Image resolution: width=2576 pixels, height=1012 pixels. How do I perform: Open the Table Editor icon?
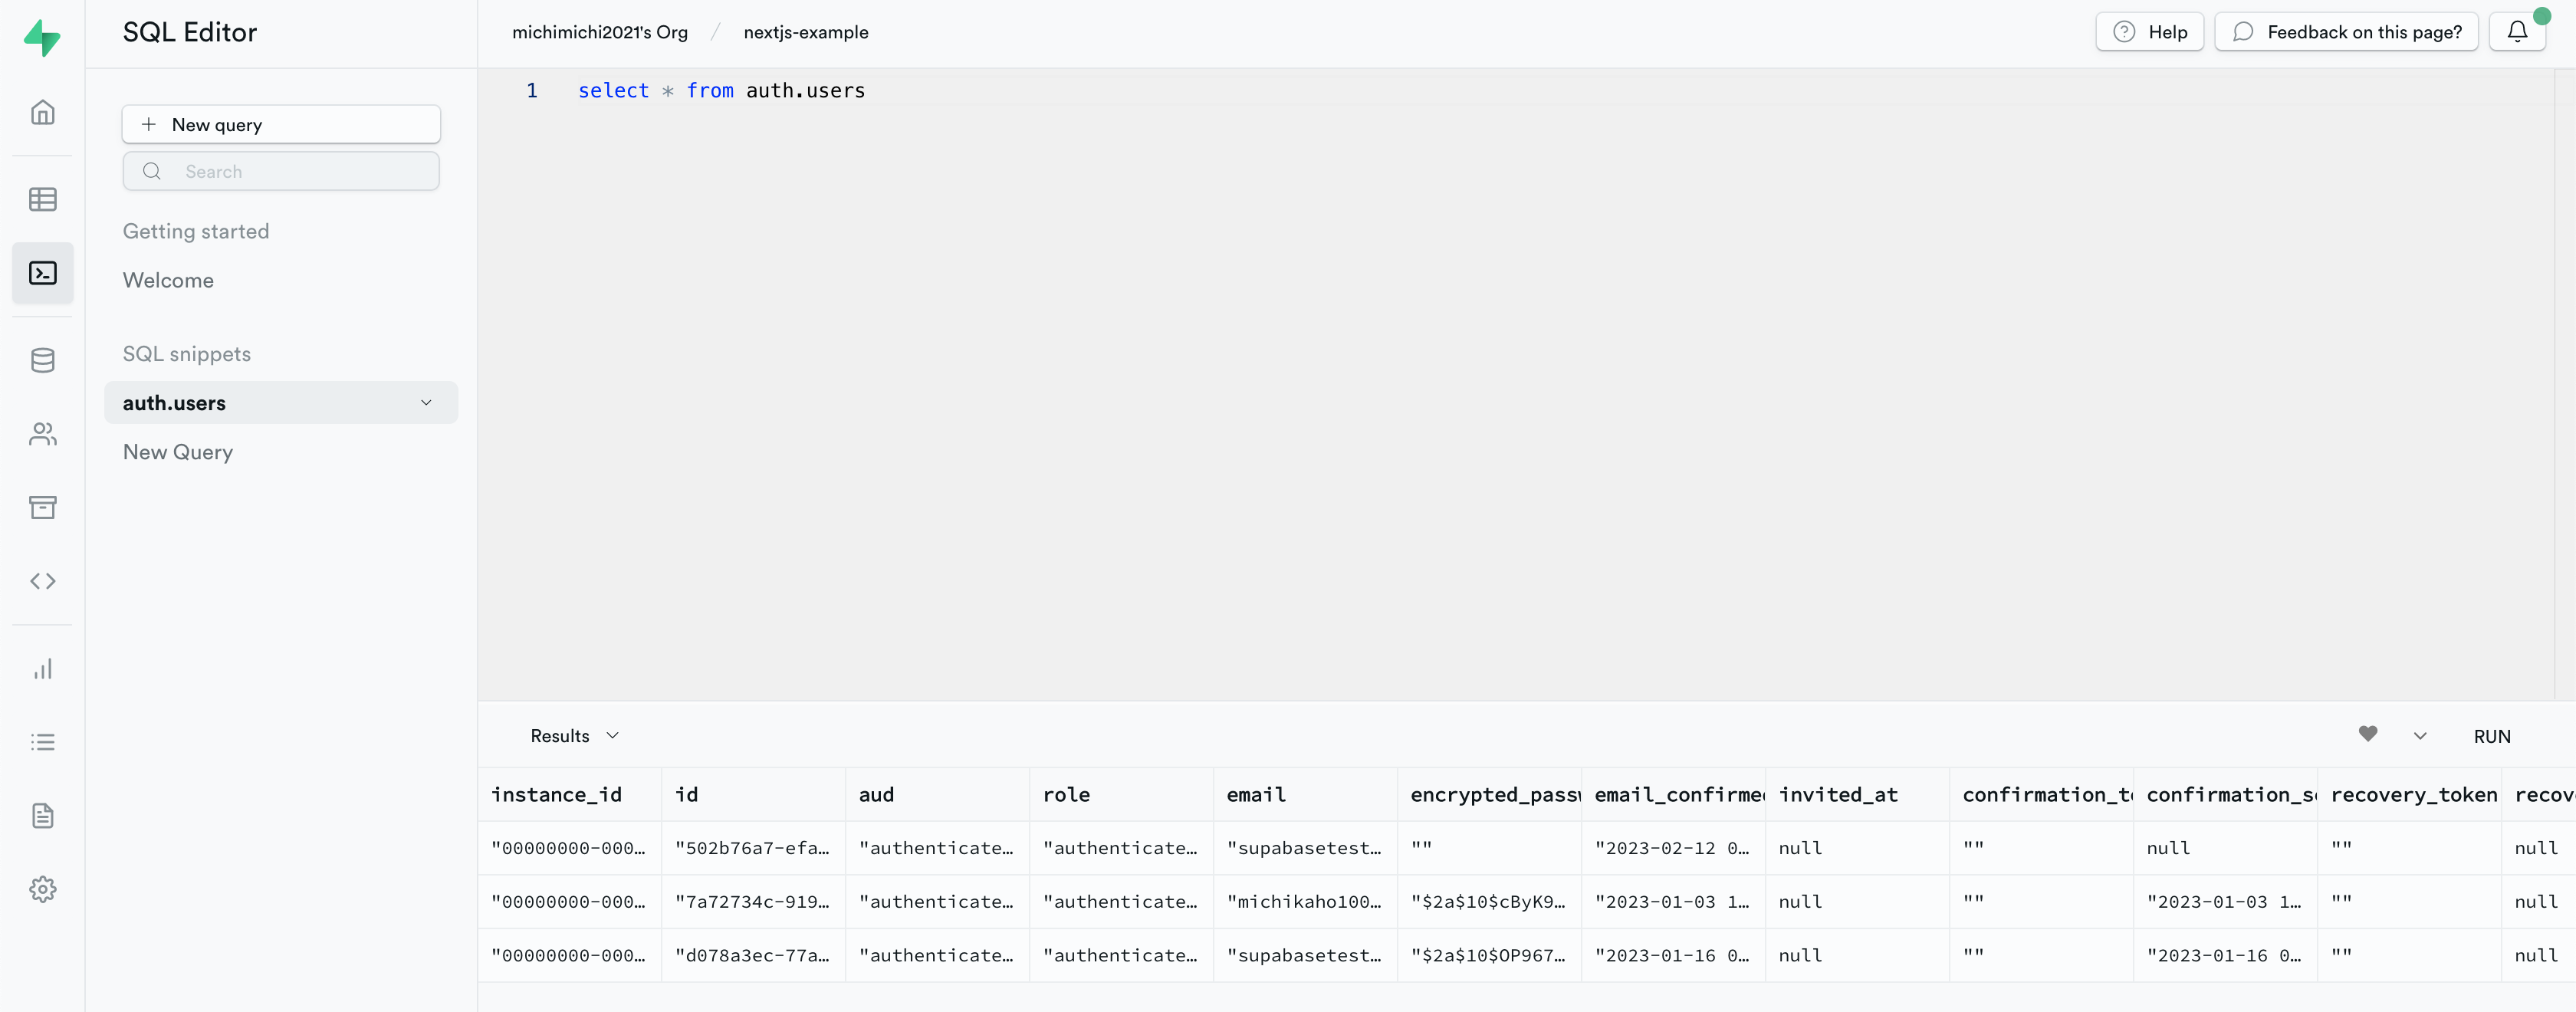[42, 199]
